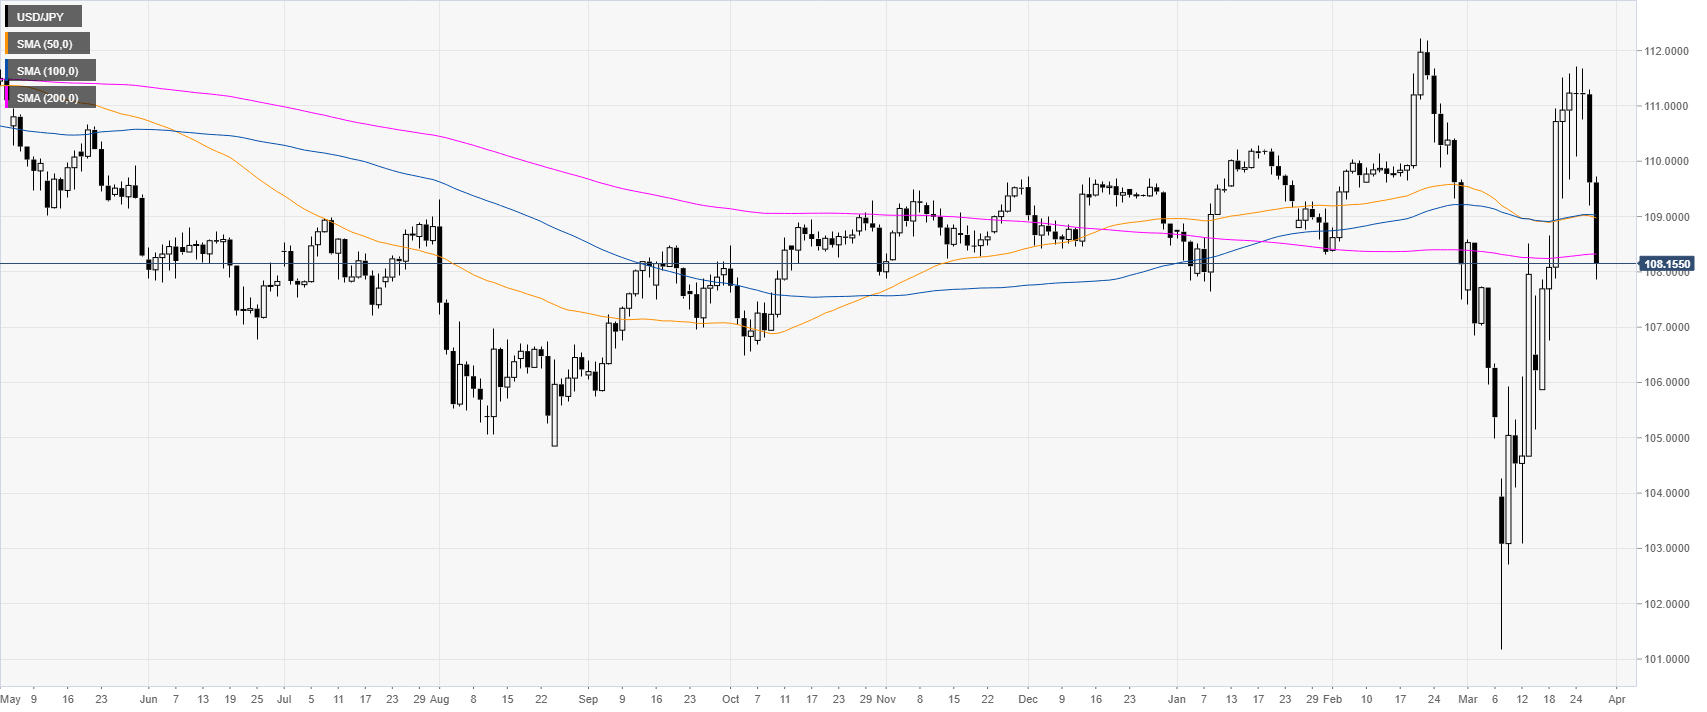The image size is (1707, 712).
Task: Click the 29 Aug date on time axis
Action: [x=431, y=699]
